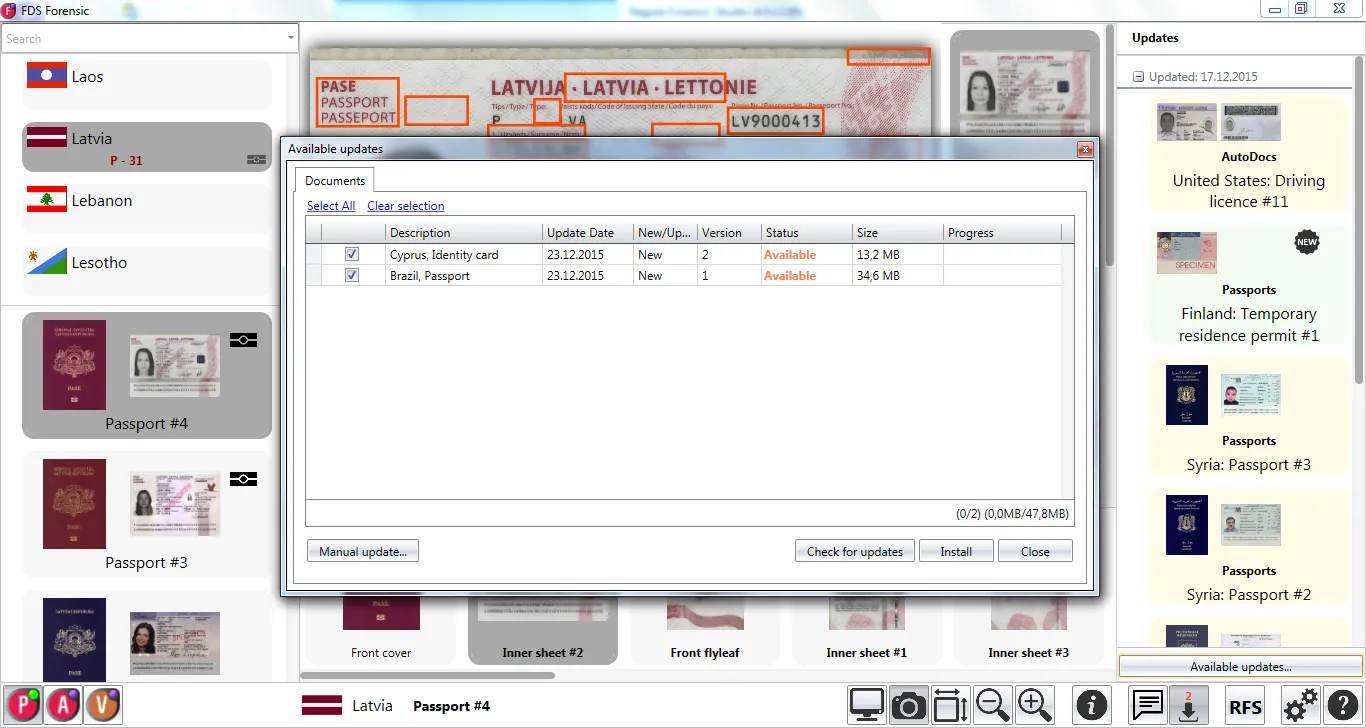Click the Clear selection link

405,206
